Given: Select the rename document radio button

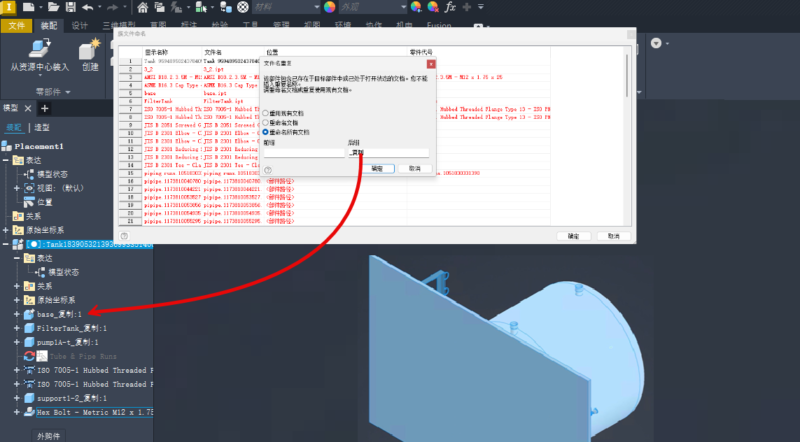Looking at the screenshot, I should [265, 123].
